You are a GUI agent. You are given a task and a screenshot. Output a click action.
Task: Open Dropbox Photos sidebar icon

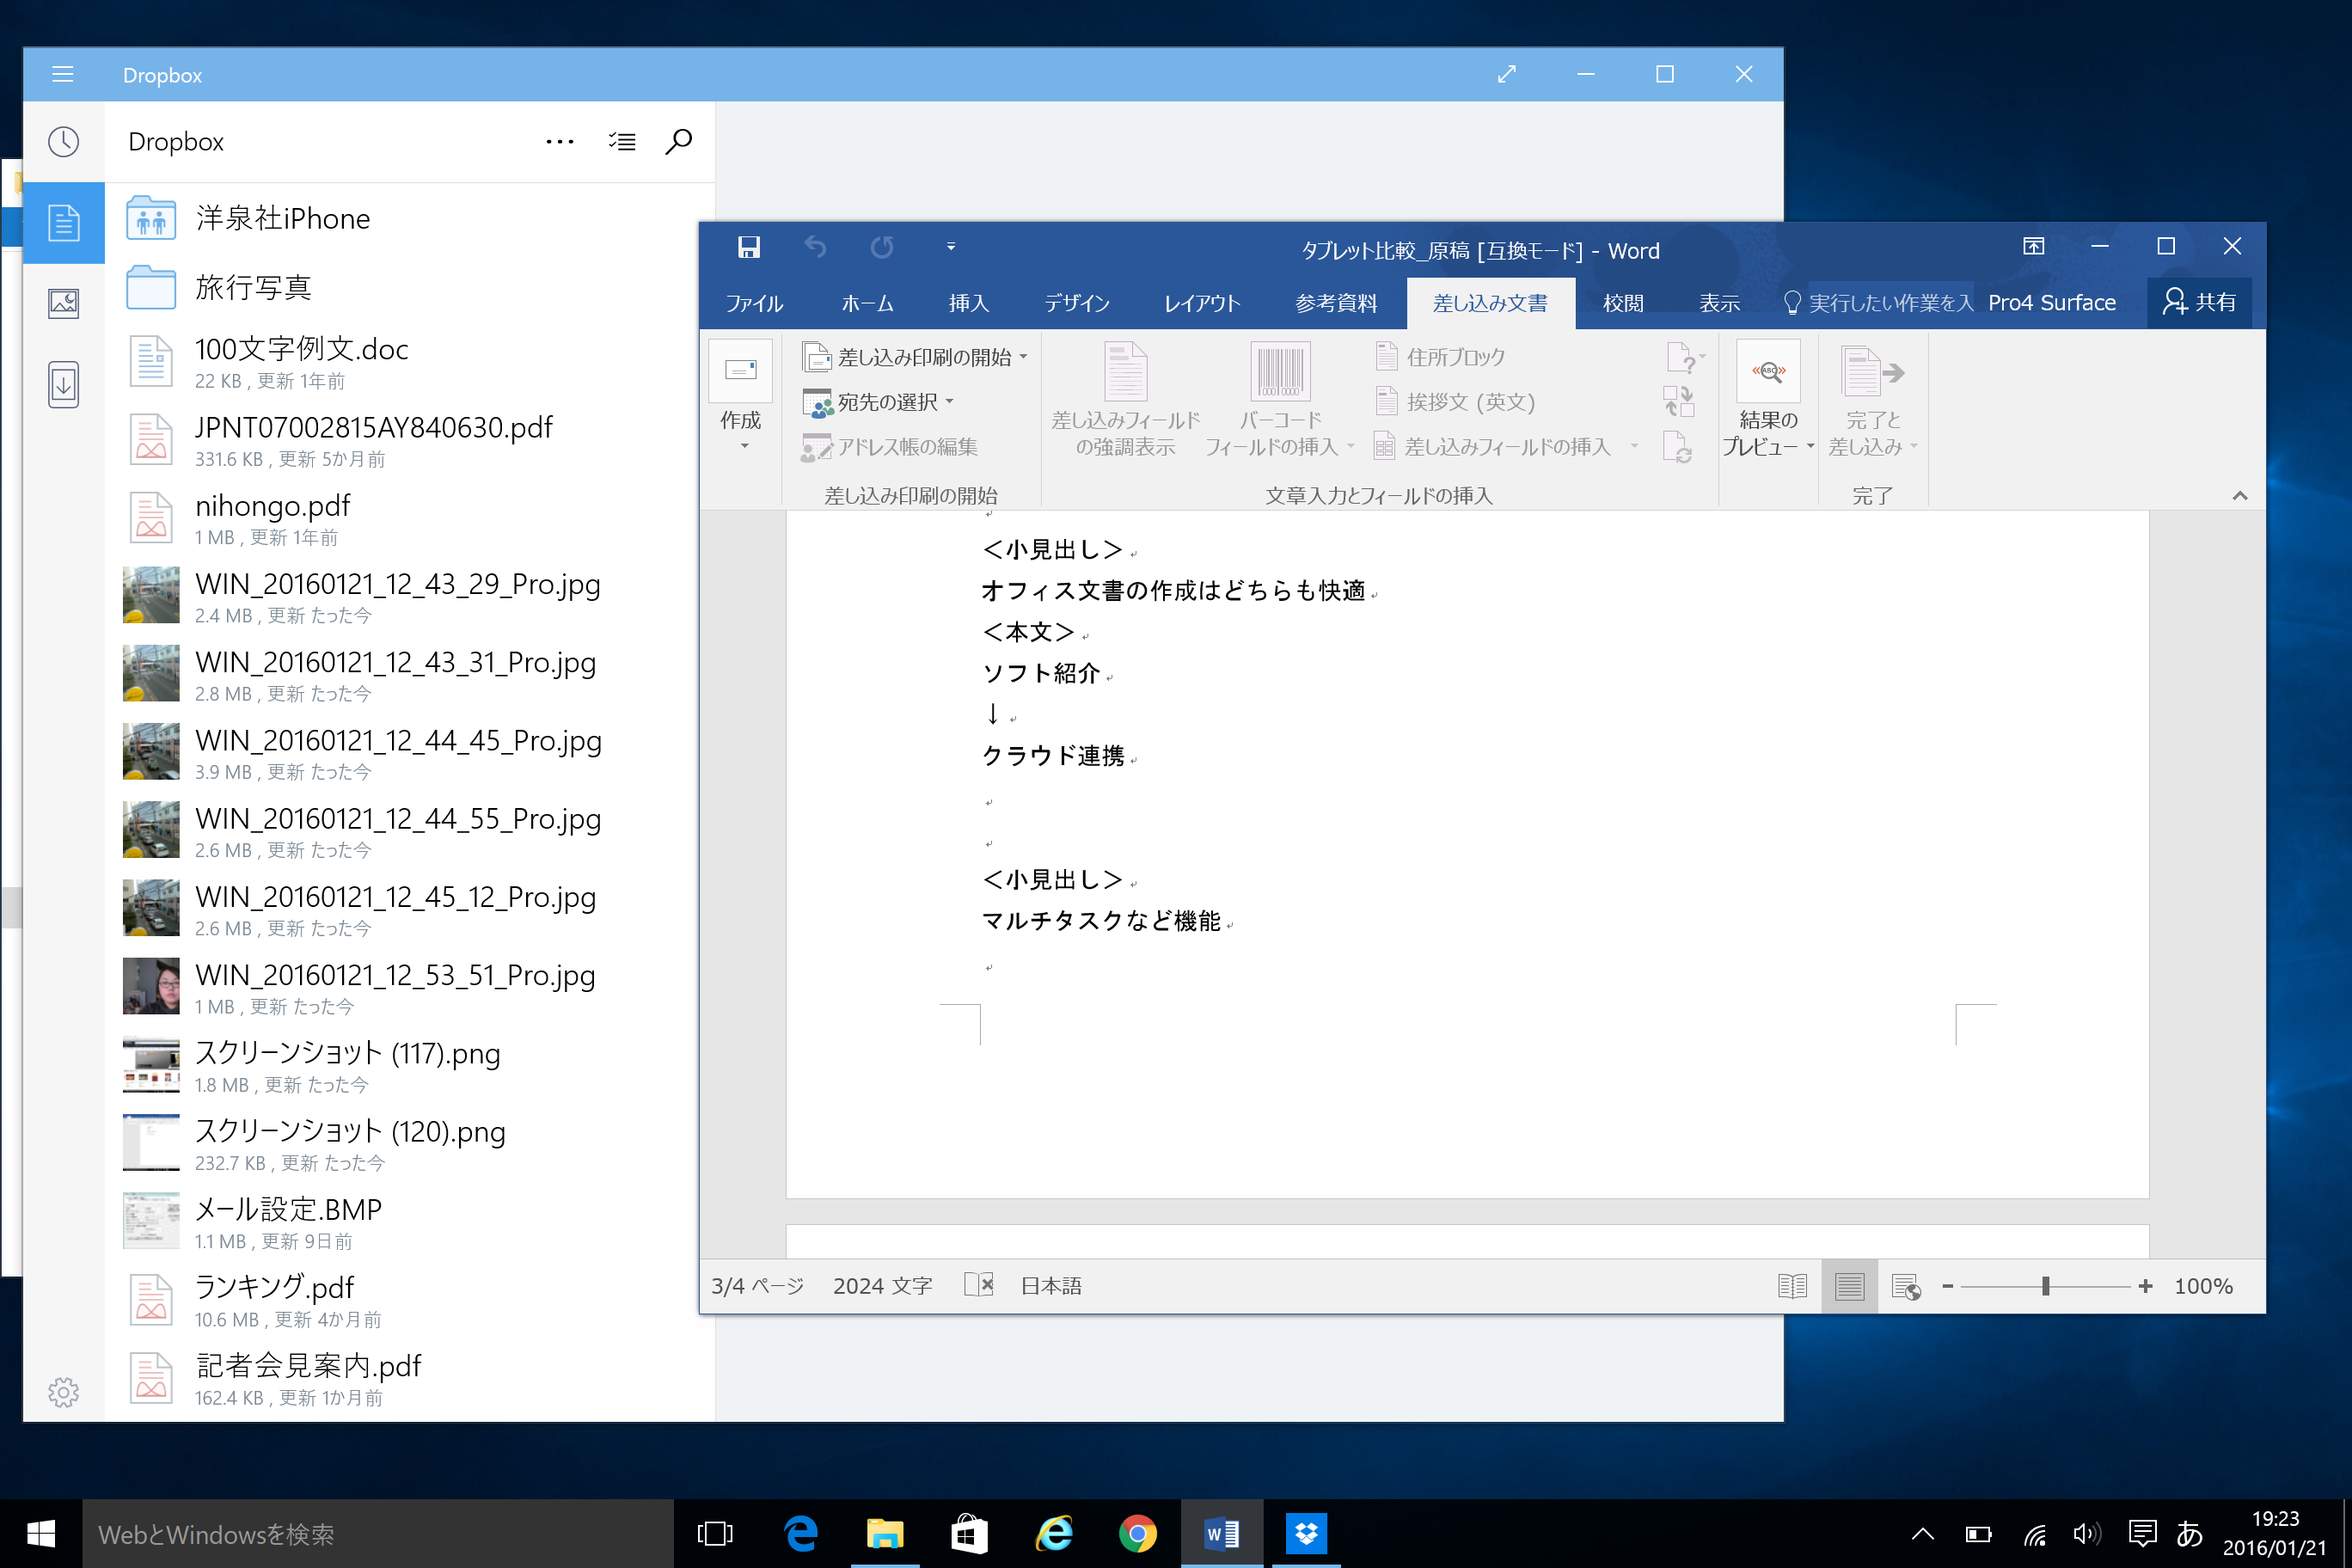tap(64, 303)
